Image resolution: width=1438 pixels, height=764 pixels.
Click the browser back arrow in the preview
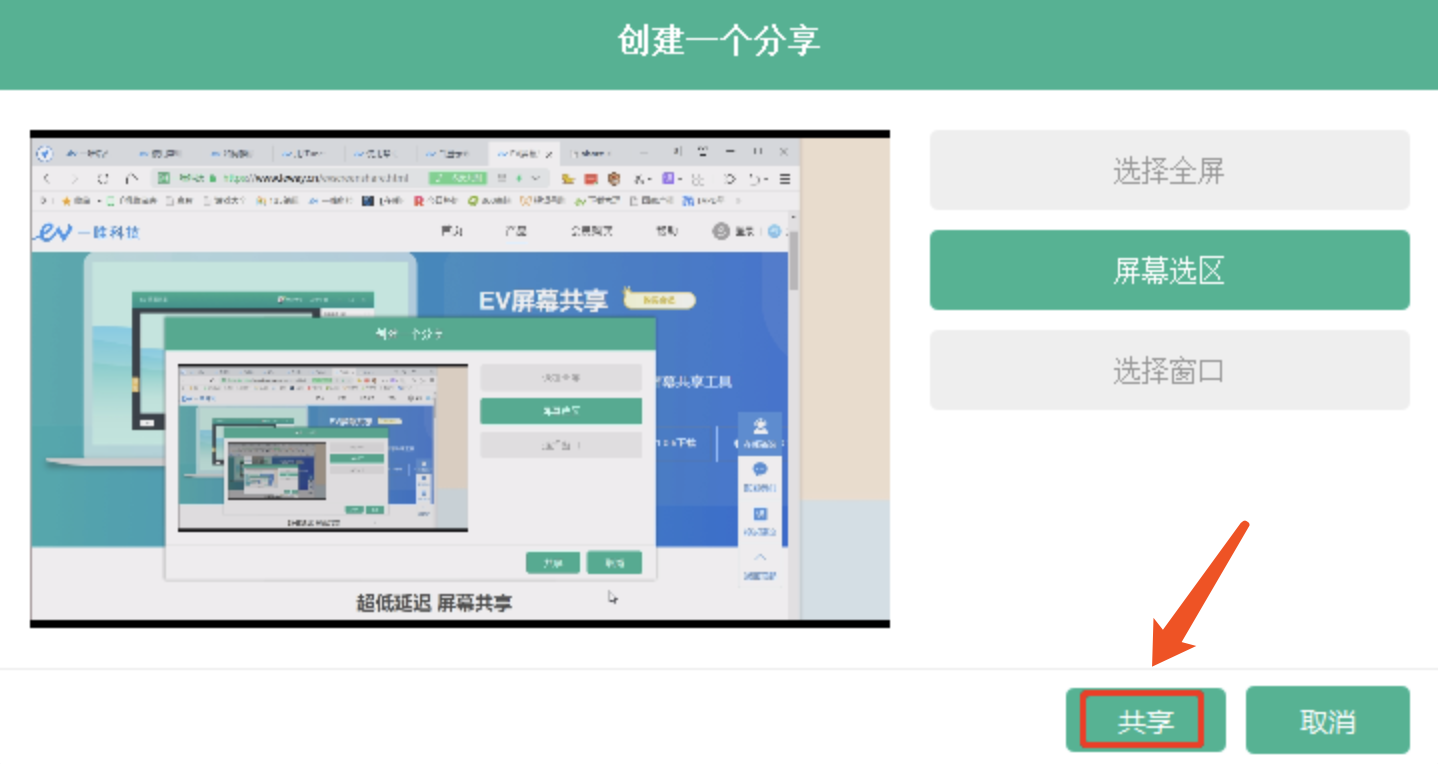coord(46,179)
